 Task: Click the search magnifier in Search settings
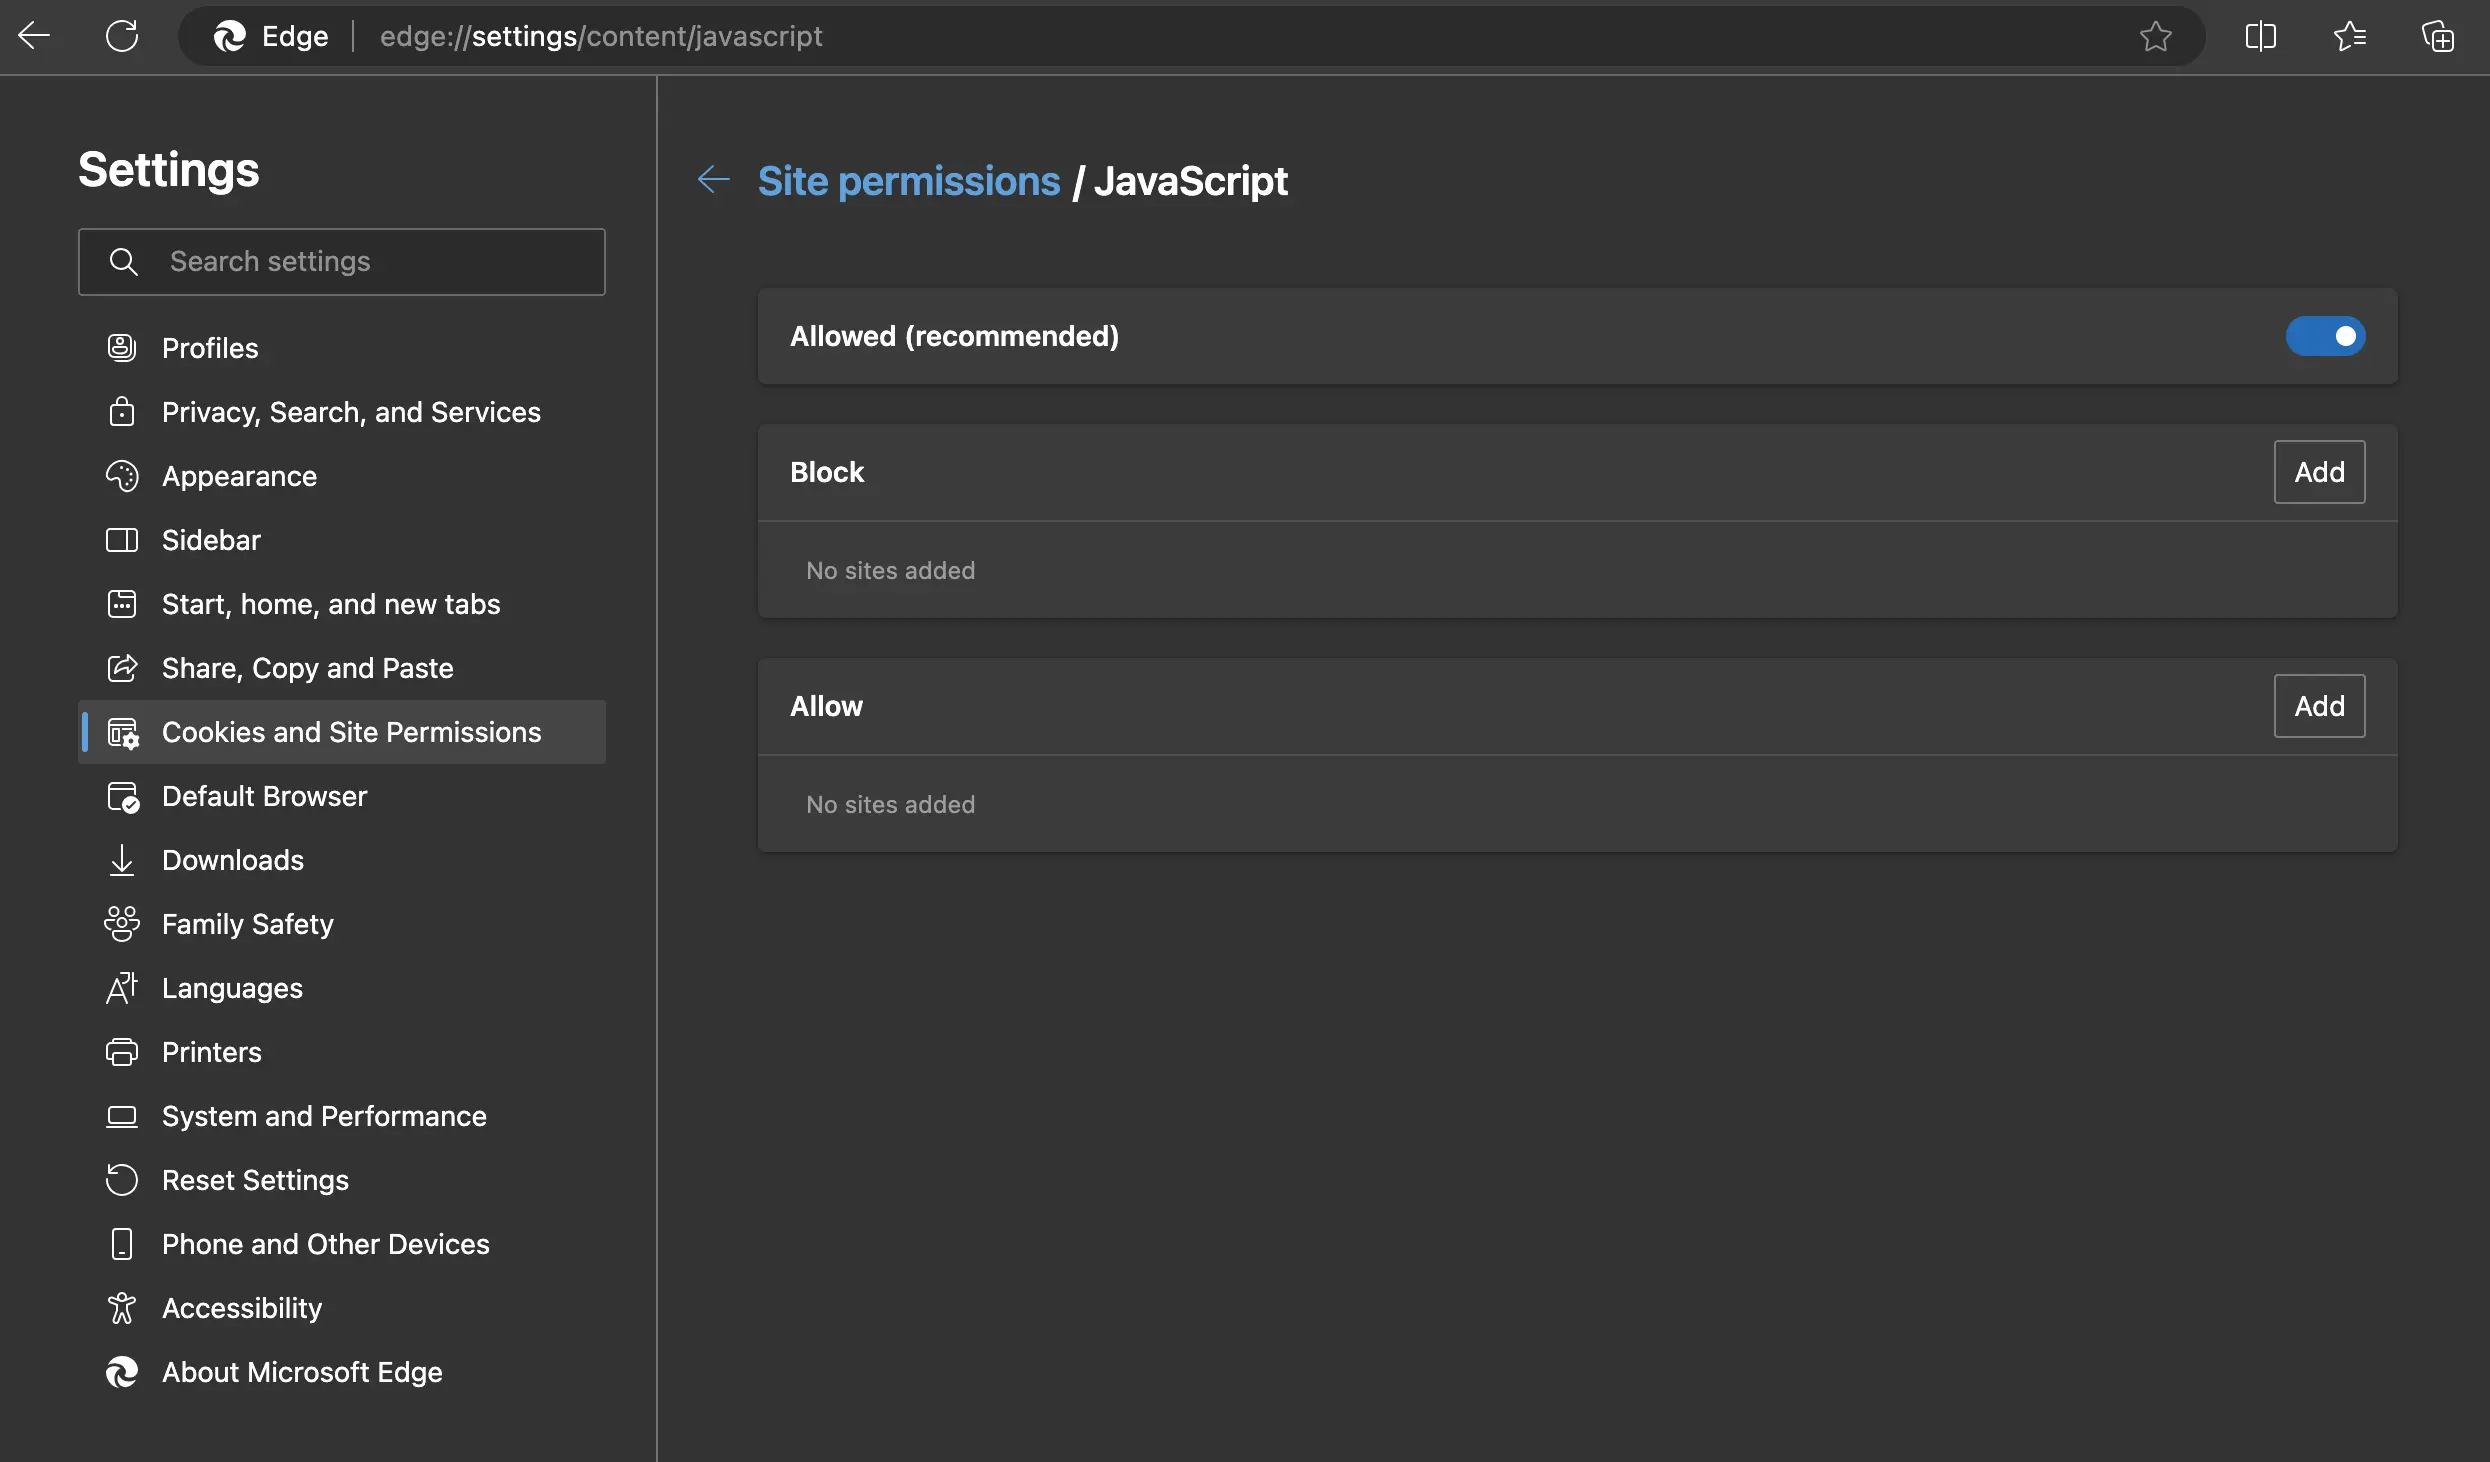tap(124, 261)
